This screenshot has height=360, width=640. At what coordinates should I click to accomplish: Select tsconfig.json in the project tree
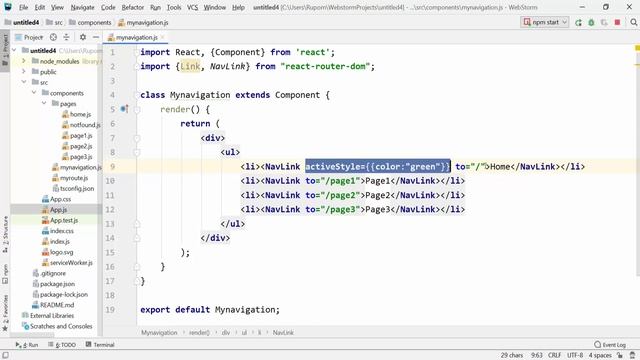click(x=77, y=189)
